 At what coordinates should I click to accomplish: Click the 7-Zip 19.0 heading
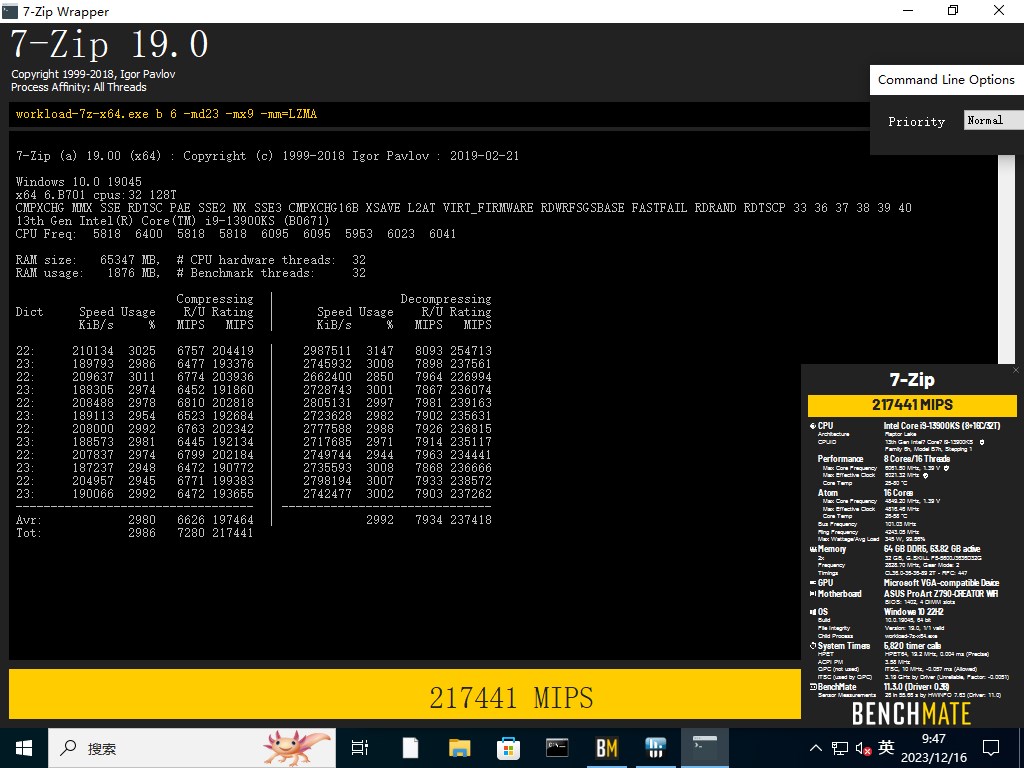109,45
